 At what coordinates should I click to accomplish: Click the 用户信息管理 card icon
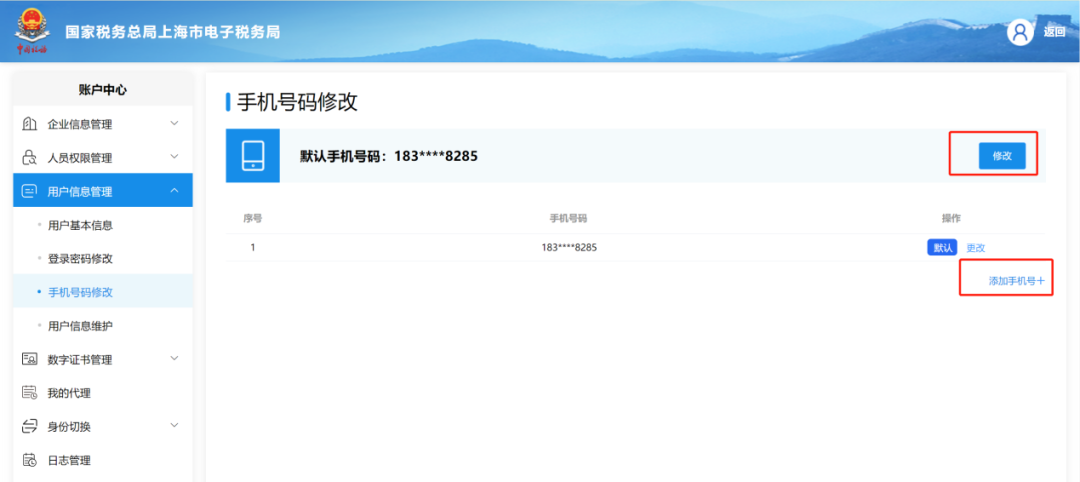(30, 191)
